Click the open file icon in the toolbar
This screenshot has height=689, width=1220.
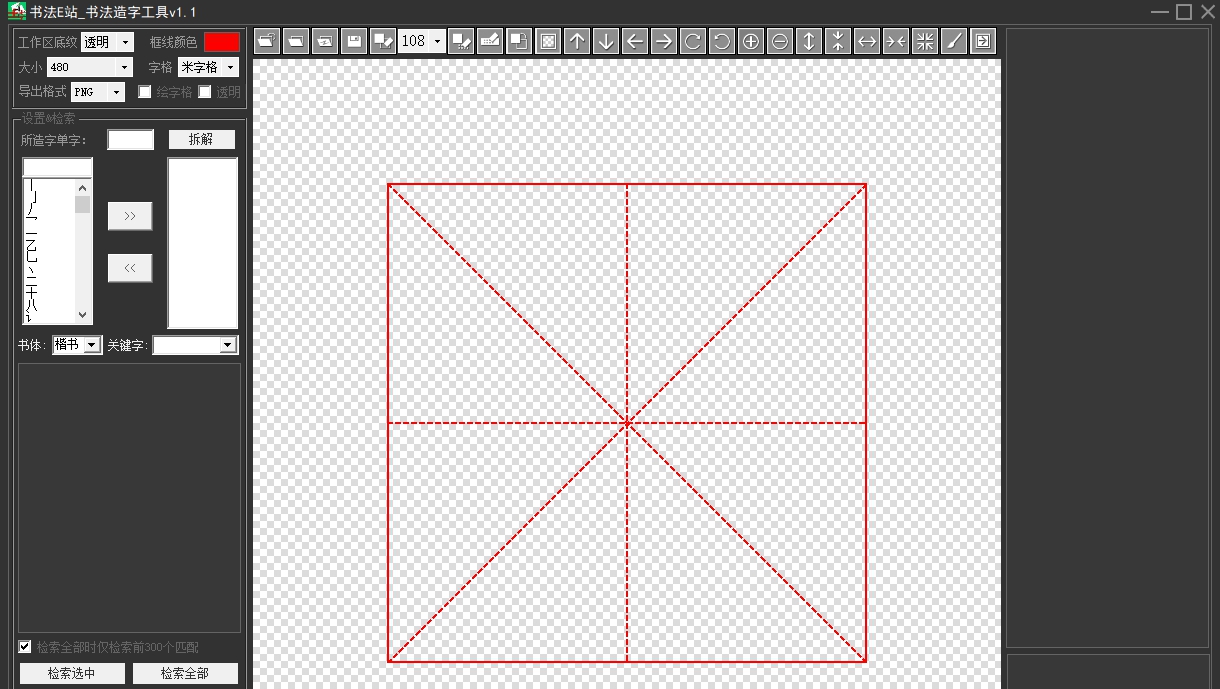(x=267, y=41)
